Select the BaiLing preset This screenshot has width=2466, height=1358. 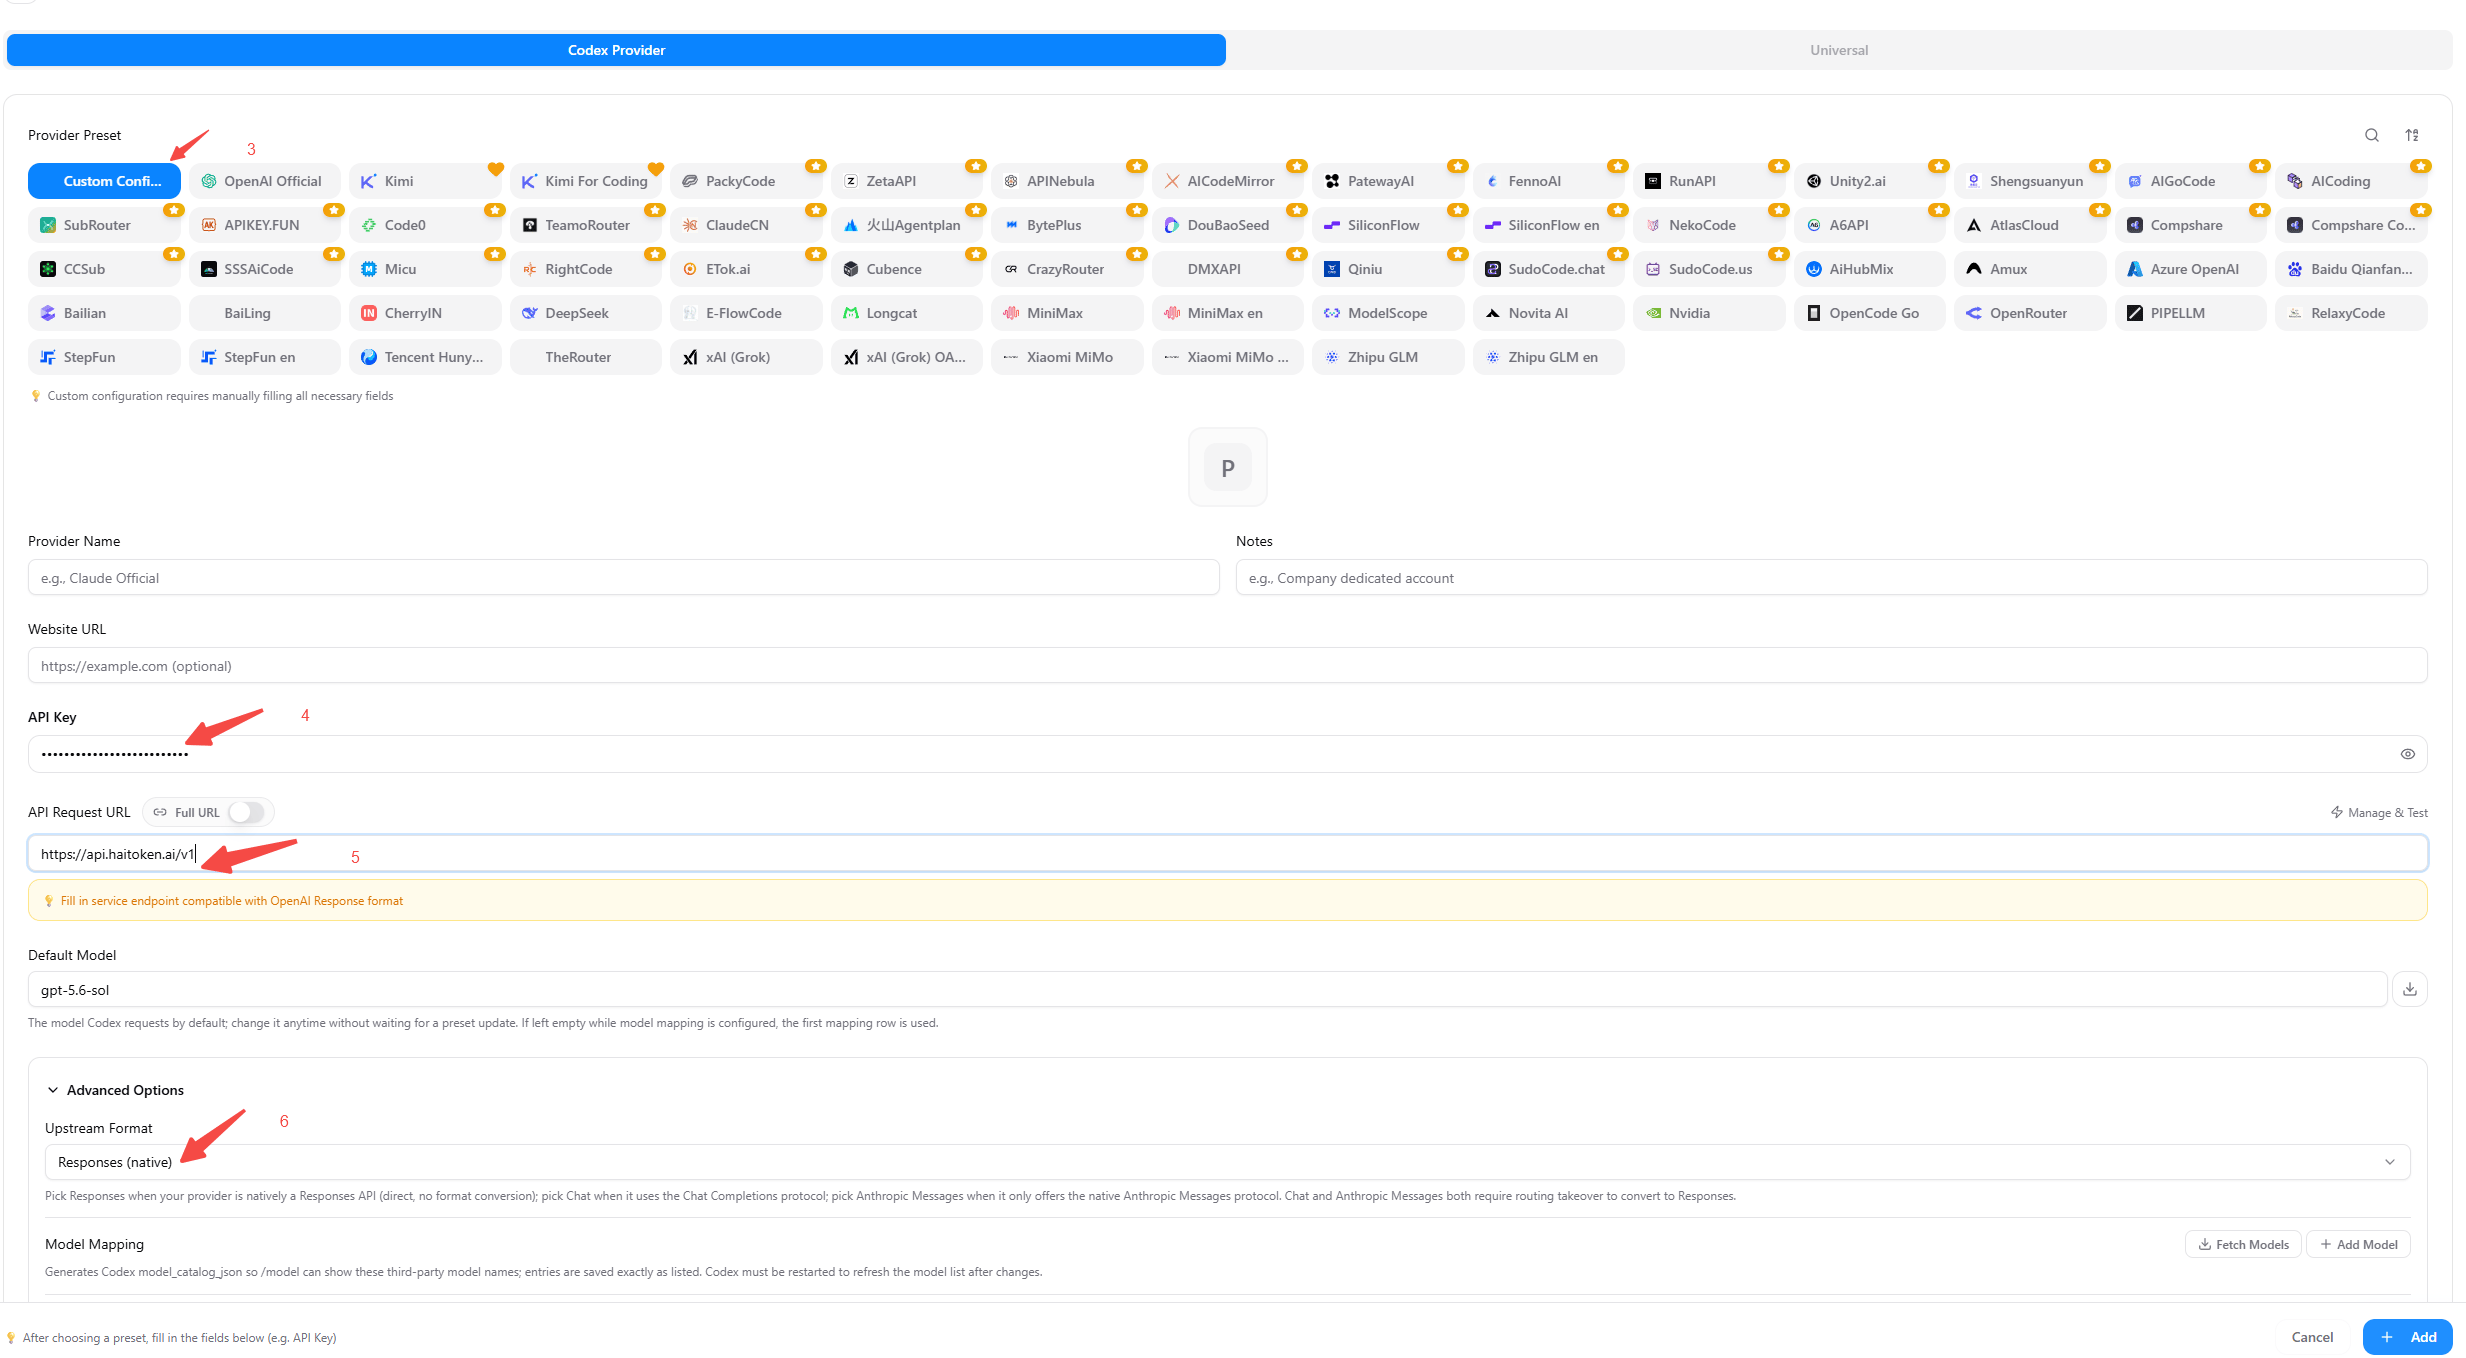pyautogui.click(x=265, y=313)
